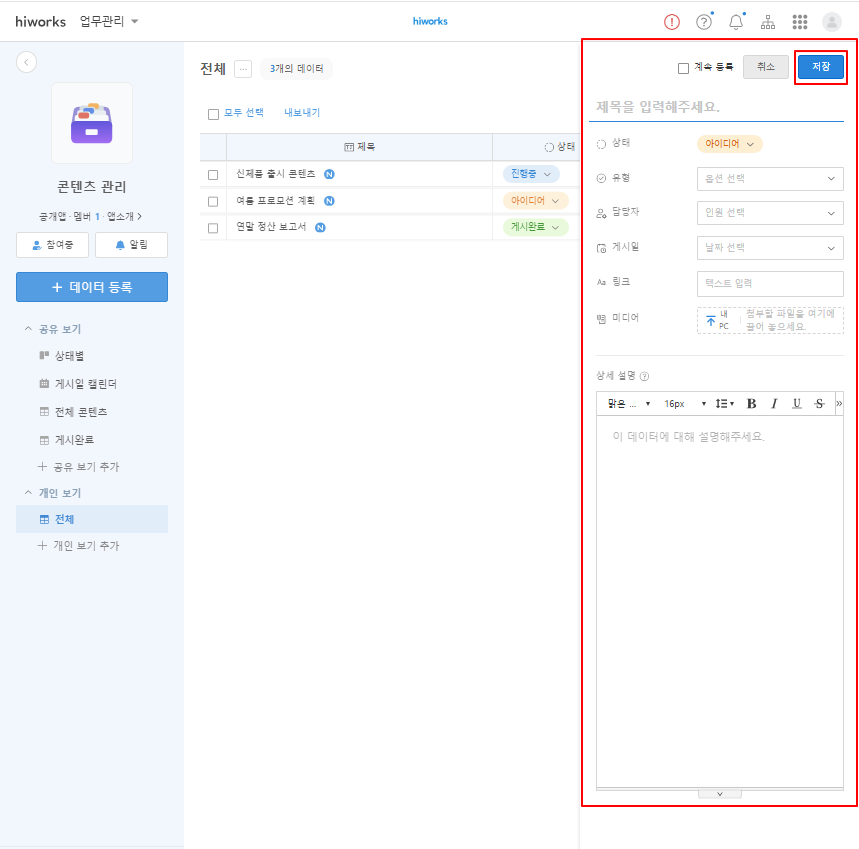Click the 저장 save button
The width and height of the screenshot is (859, 849).
click(x=820, y=67)
